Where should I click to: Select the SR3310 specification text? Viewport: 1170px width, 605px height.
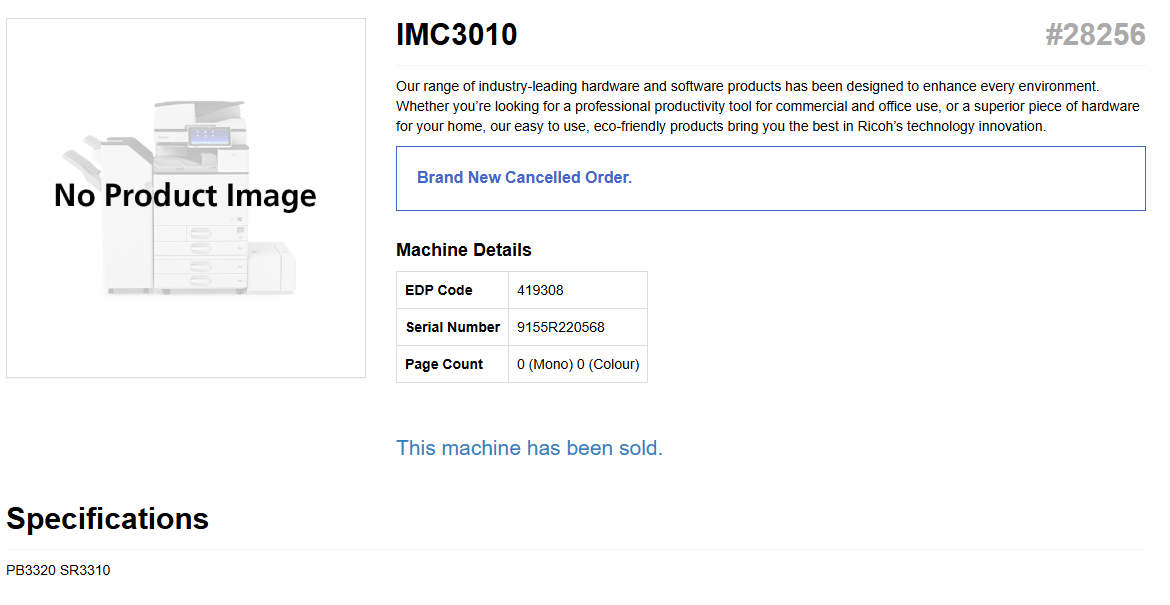click(85, 570)
